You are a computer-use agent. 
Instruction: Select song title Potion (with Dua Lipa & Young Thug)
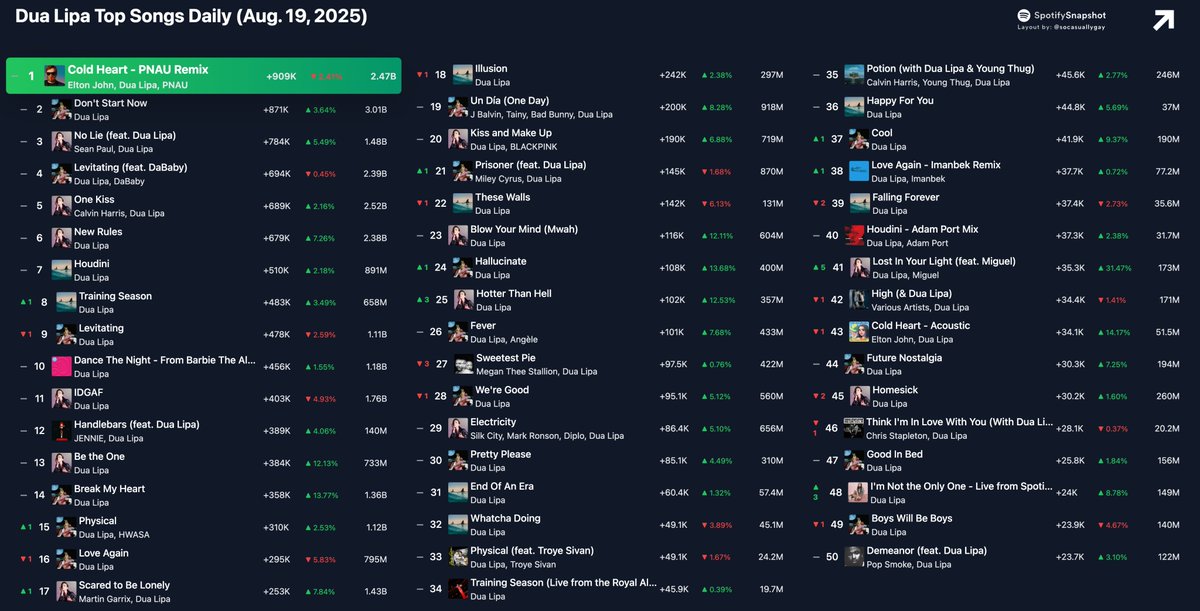coord(951,68)
